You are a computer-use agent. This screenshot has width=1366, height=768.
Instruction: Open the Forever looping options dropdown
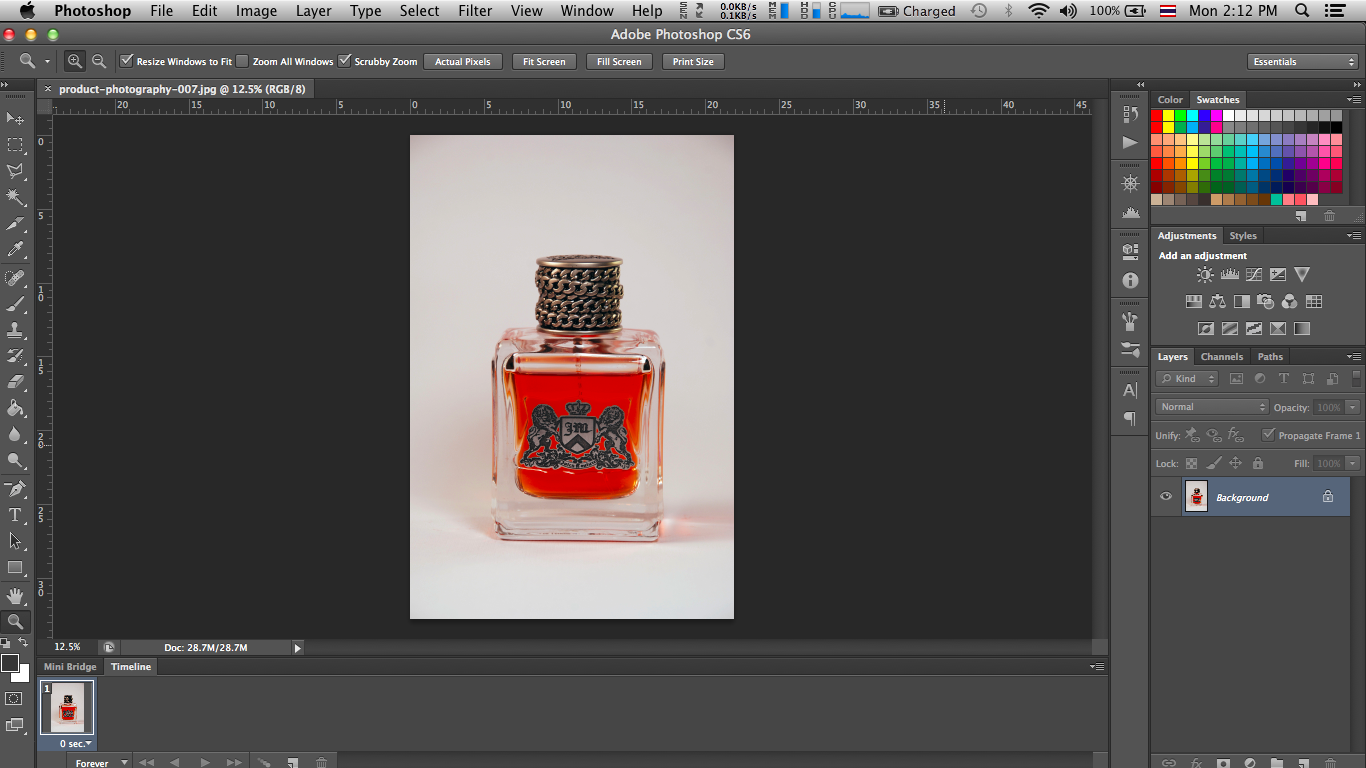click(x=101, y=763)
